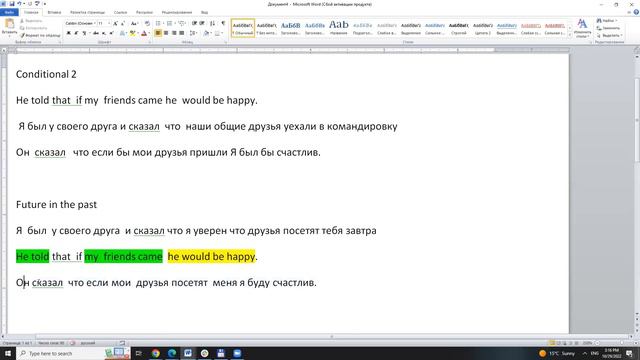Click the Найти (Find) button

(x=608, y=20)
